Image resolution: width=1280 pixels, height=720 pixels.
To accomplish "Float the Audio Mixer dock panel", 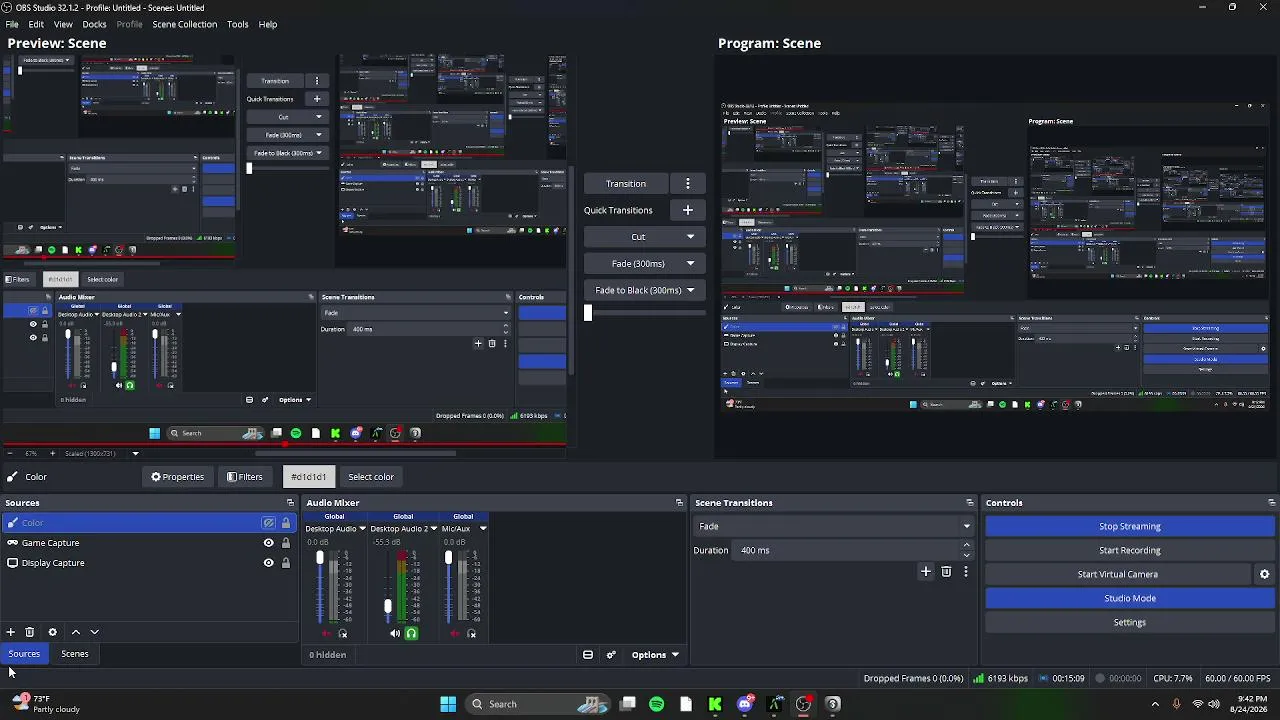I will point(679,503).
